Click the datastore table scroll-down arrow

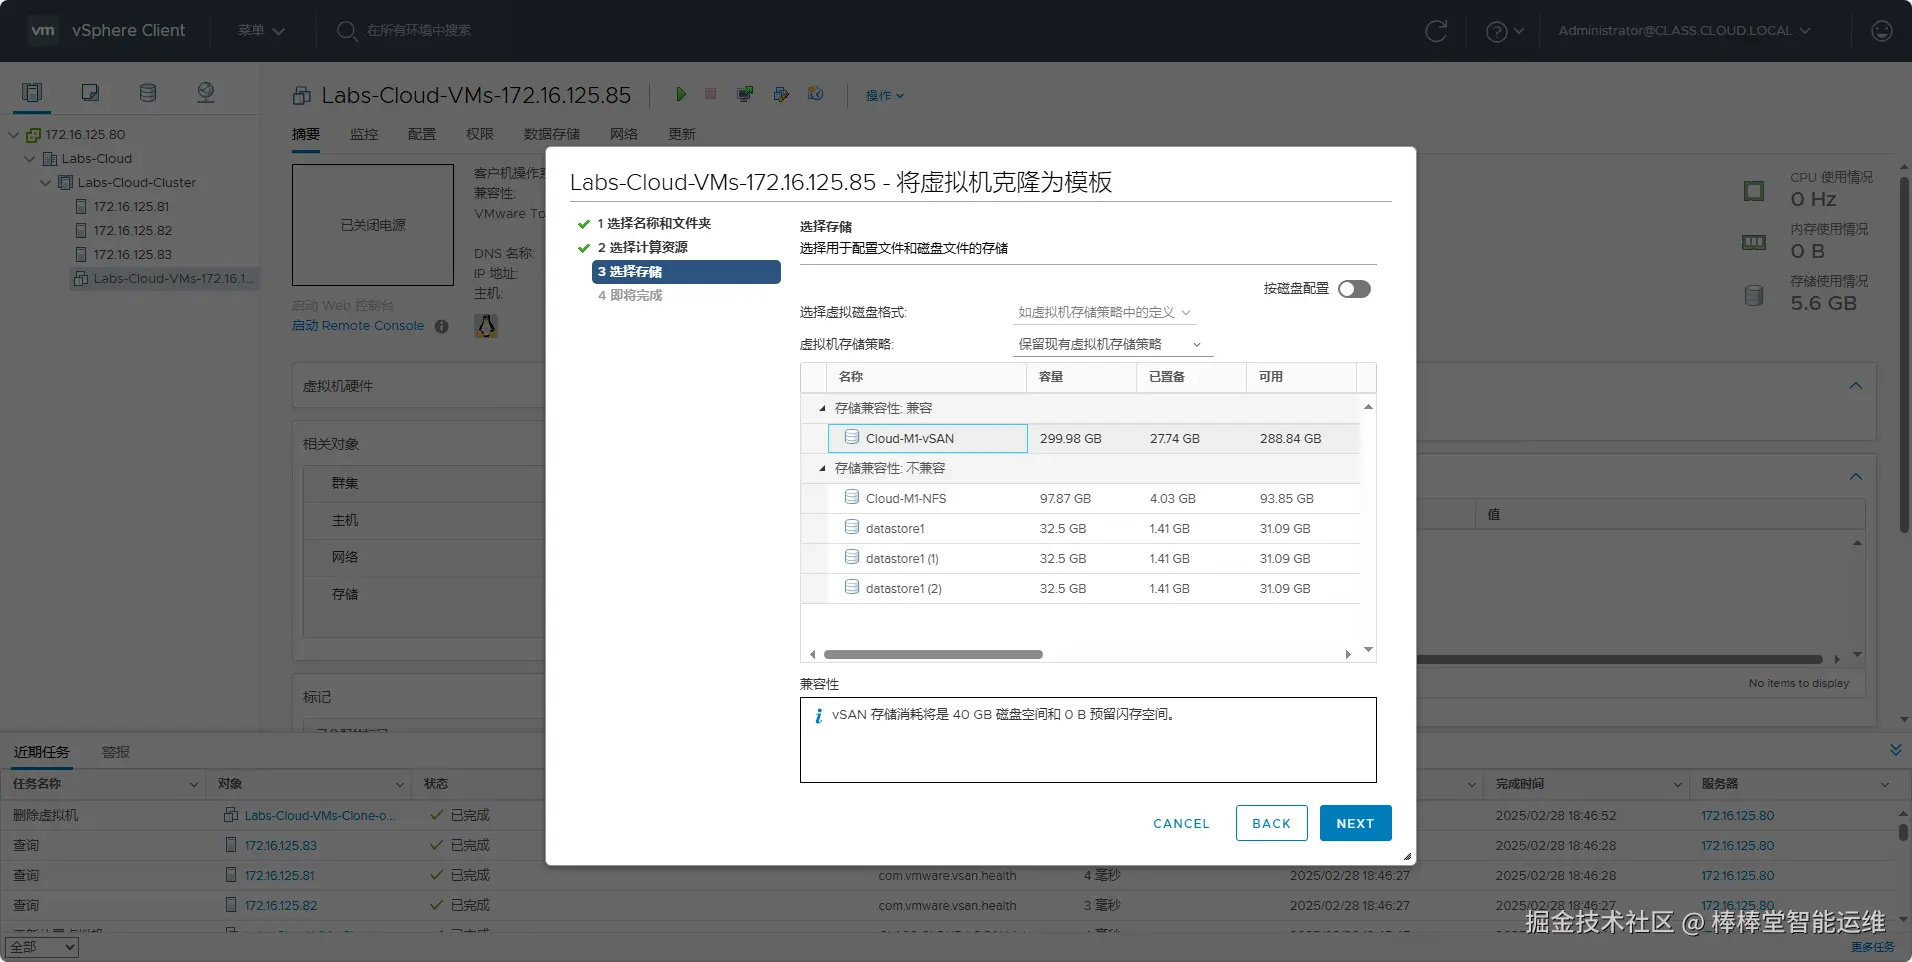point(1368,650)
